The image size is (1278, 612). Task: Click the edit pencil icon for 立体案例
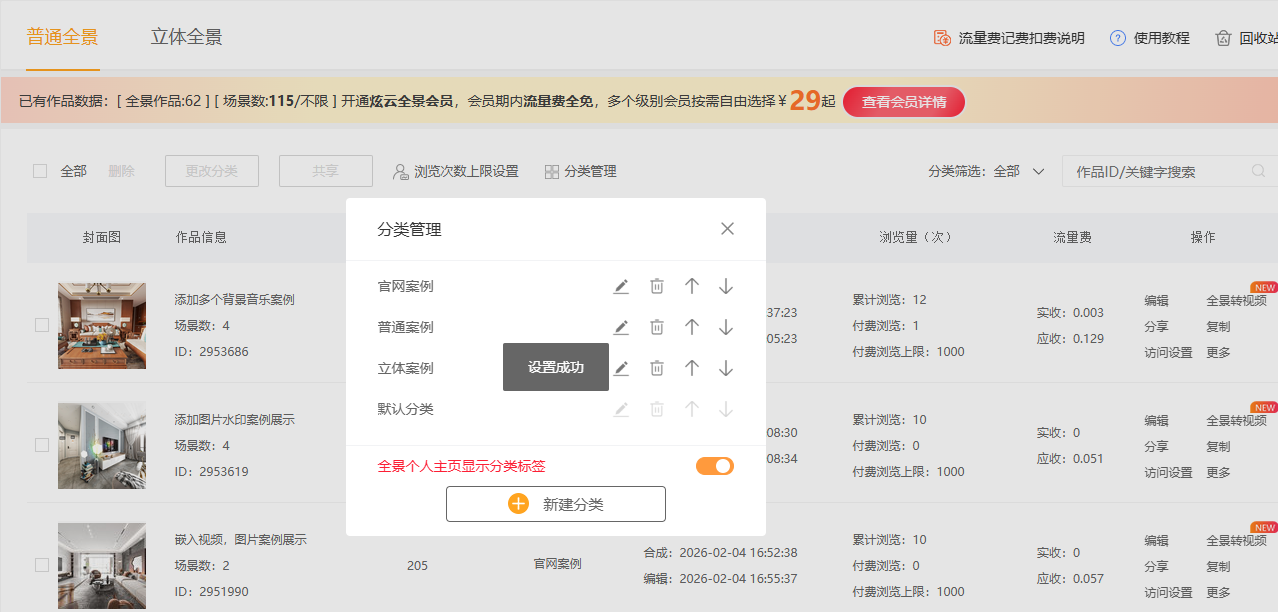tap(621, 369)
